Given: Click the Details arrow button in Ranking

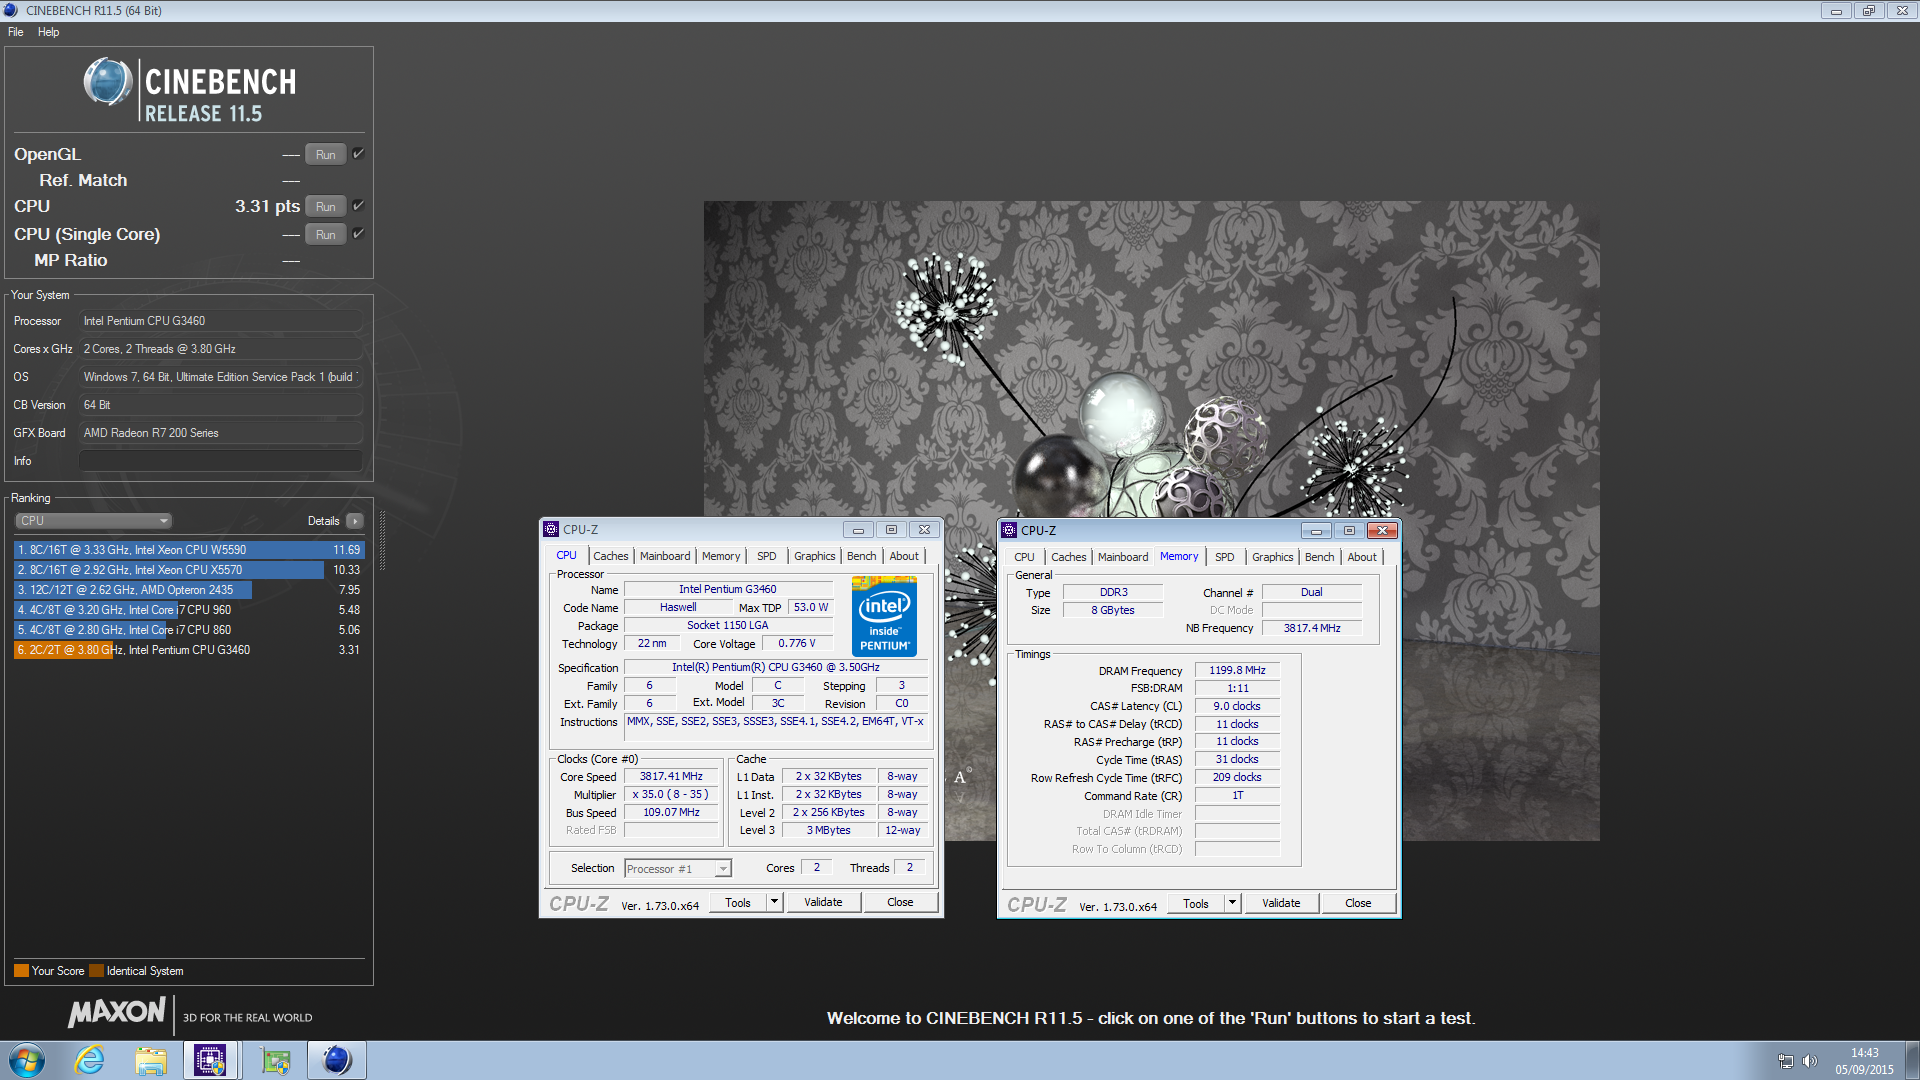Looking at the screenshot, I should [x=355, y=521].
